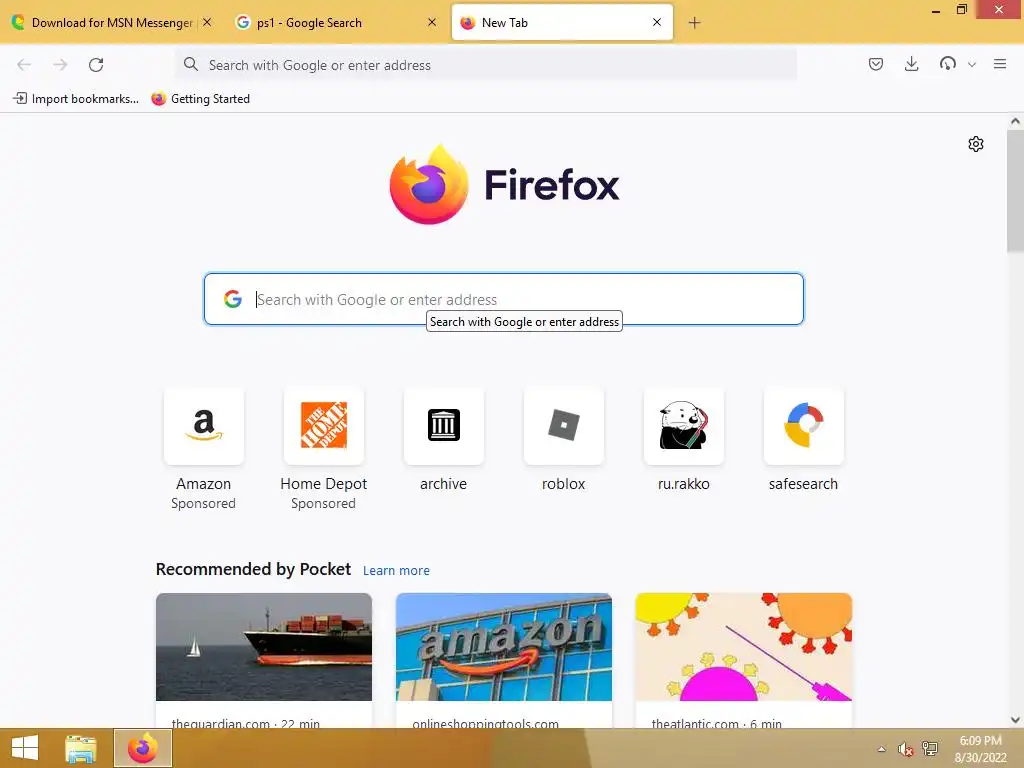
Task: Click the network tray icon
Action: 929,748
